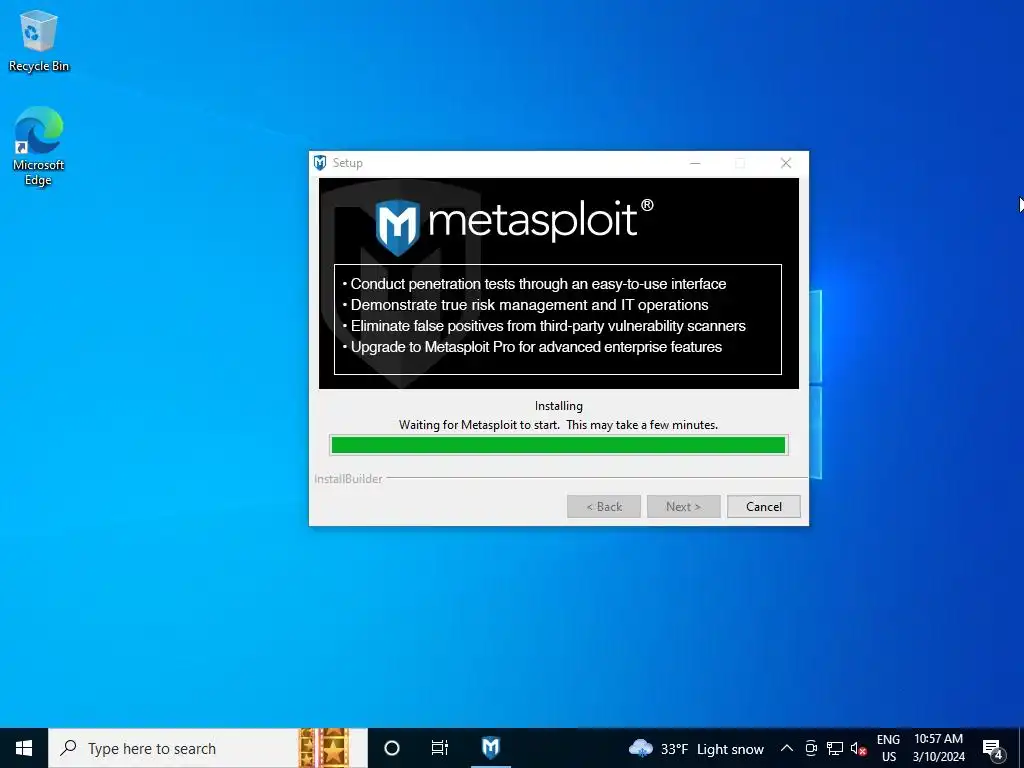
Task: Click the taskbar search box
Action: coord(208,748)
